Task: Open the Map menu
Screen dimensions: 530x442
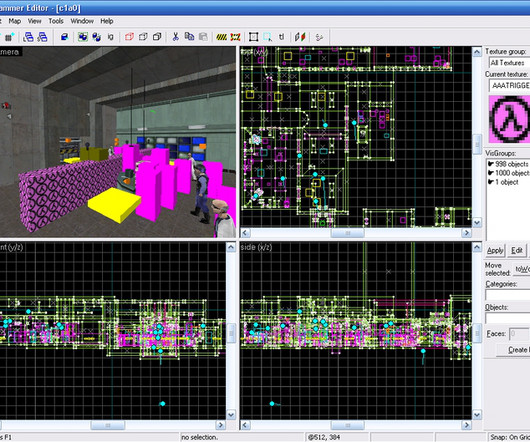Action: [15, 21]
